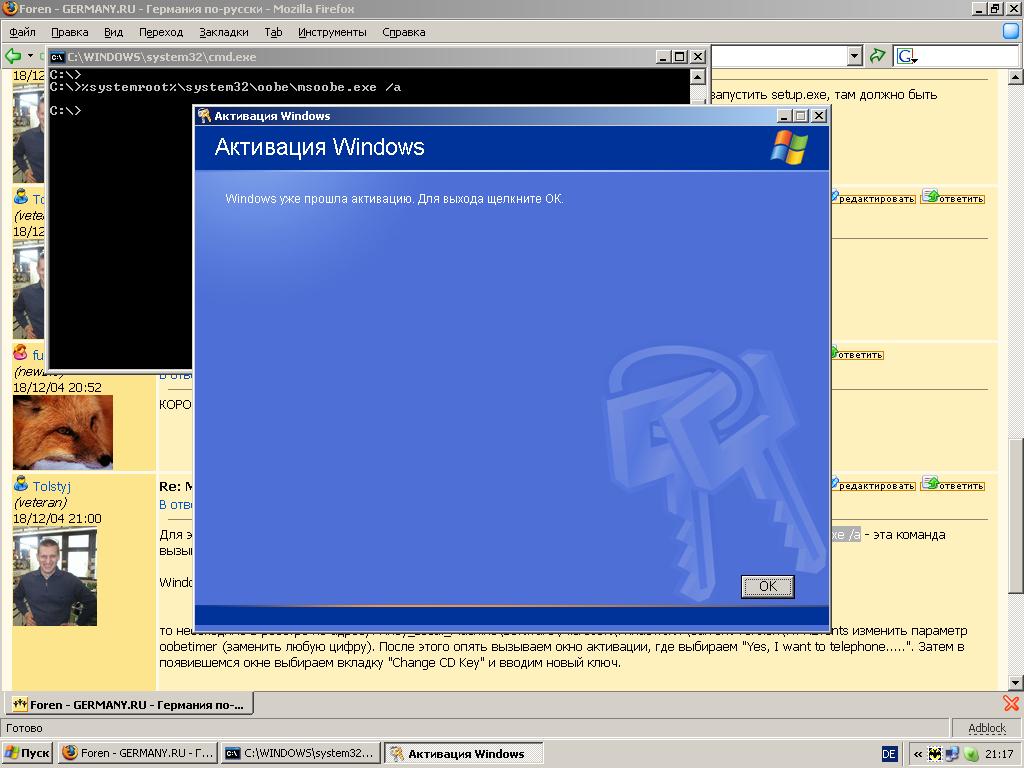Screen dimensions: 1024x768
Task: Click the '18/12/04 20:52' post date
Action: (57, 387)
